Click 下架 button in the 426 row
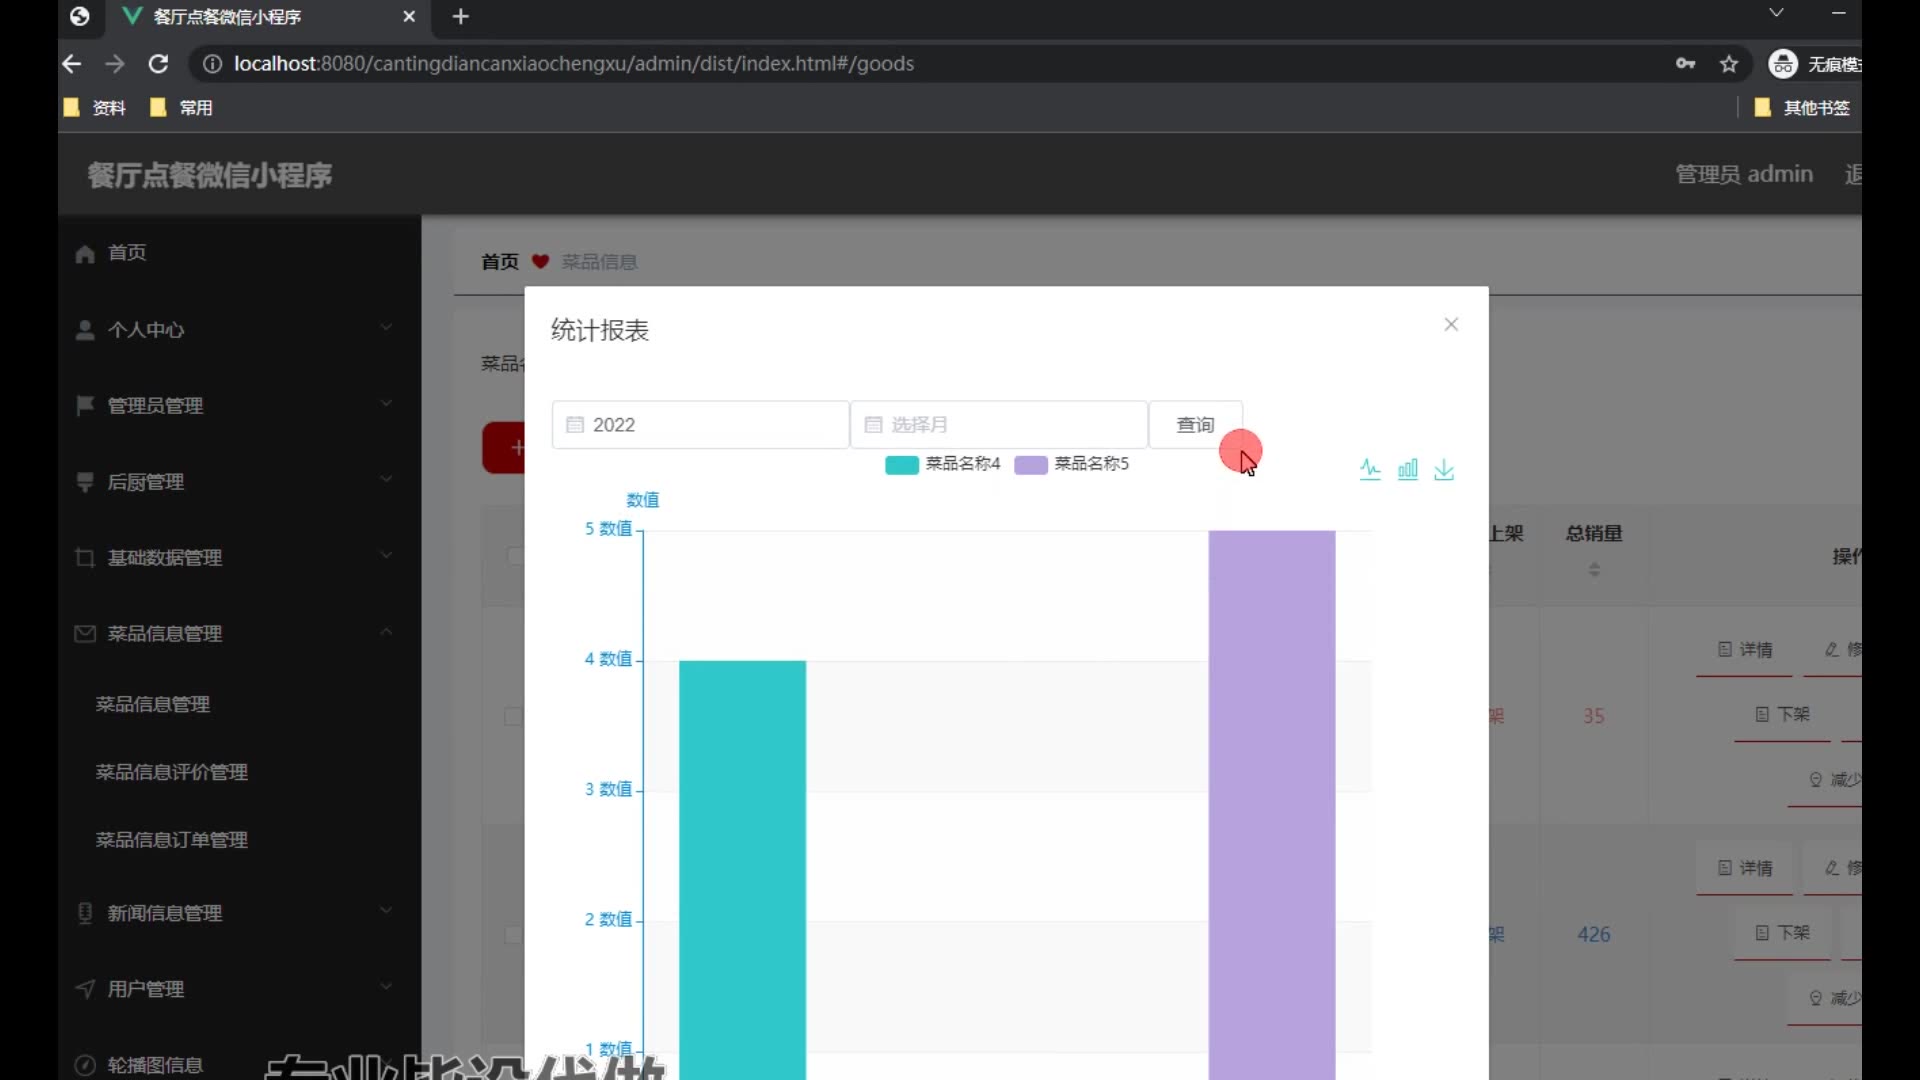The width and height of the screenshot is (1920, 1080). tap(1783, 932)
